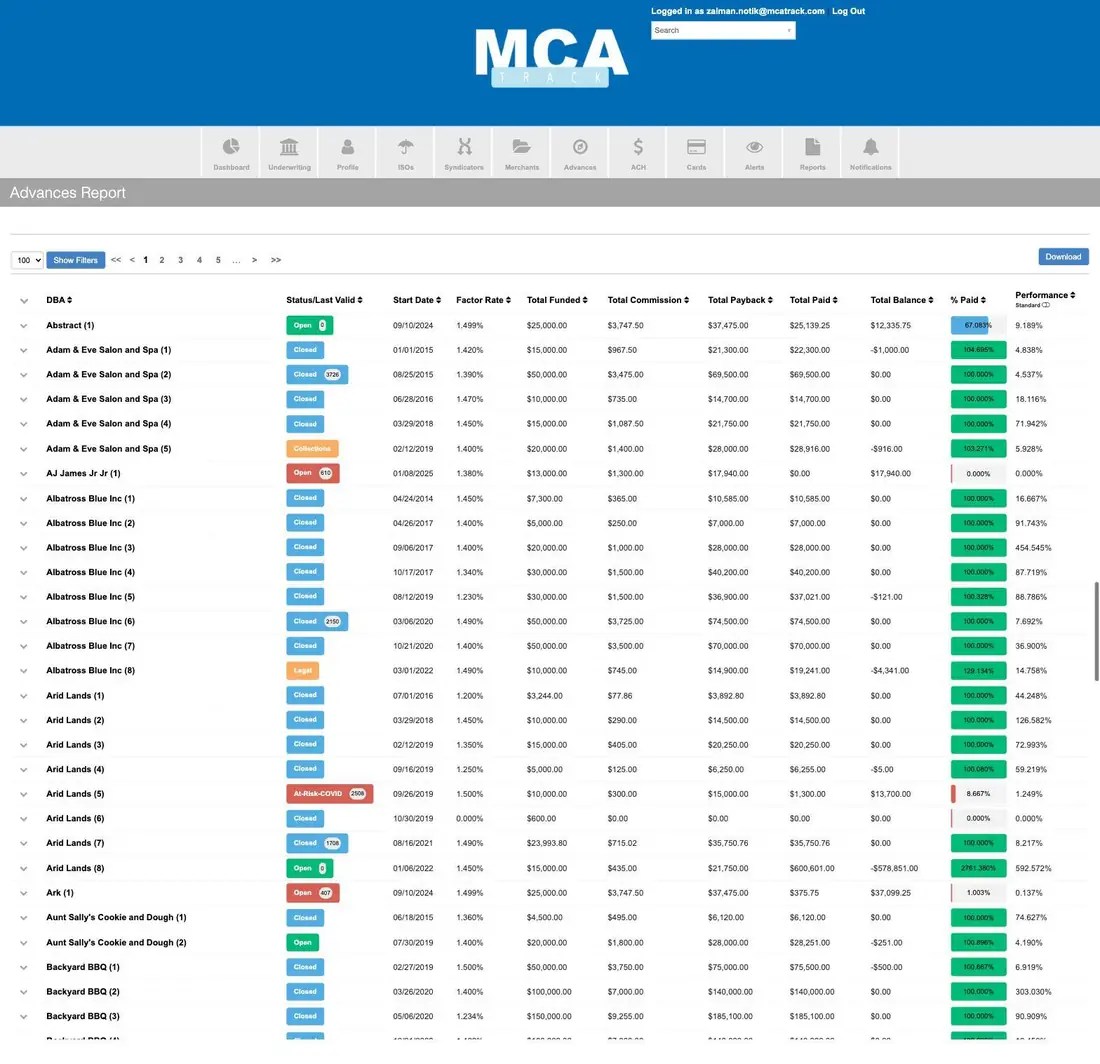Sort by Total Funded column
This screenshot has width=1100, height=1064.
point(557,300)
